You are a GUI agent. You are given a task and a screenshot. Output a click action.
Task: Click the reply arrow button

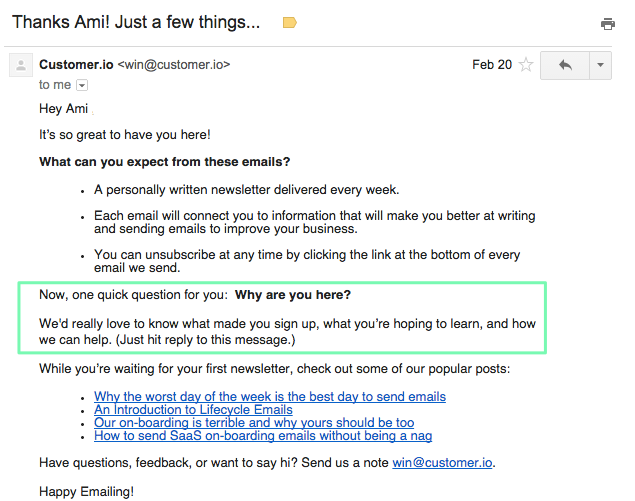pyautogui.click(x=565, y=65)
